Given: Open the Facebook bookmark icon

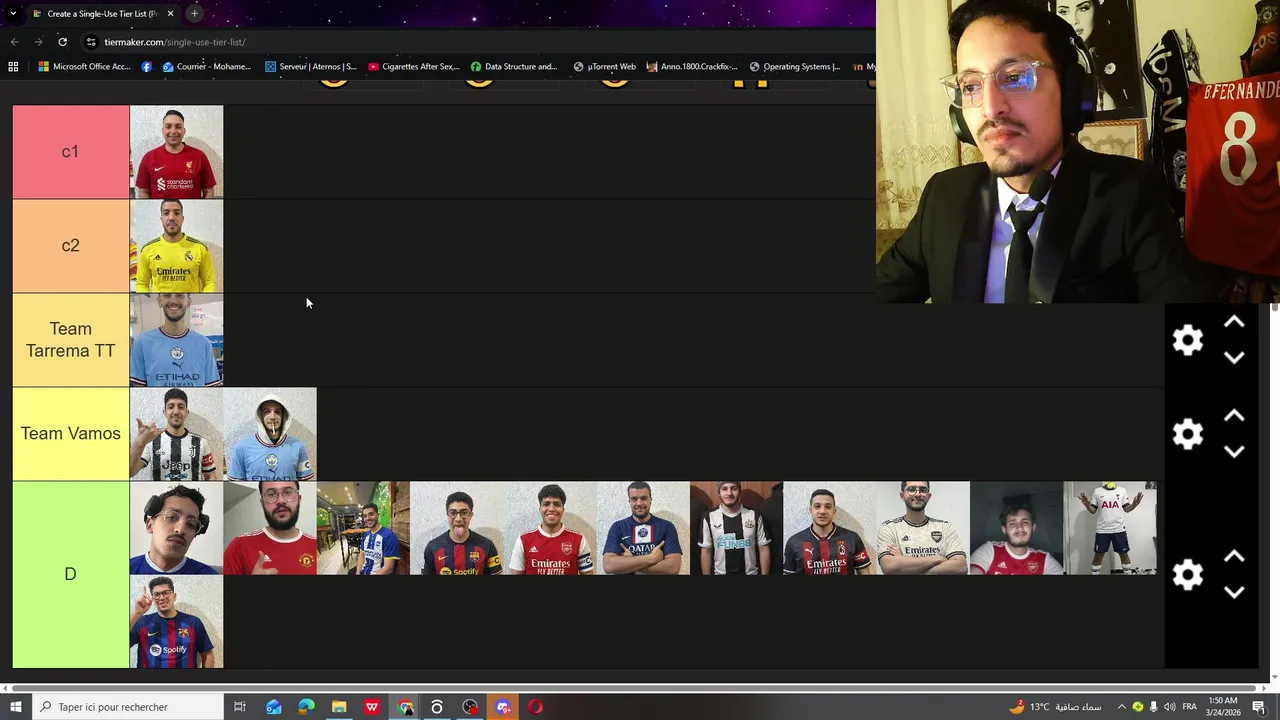Looking at the screenshot, I should click(147, 67).
